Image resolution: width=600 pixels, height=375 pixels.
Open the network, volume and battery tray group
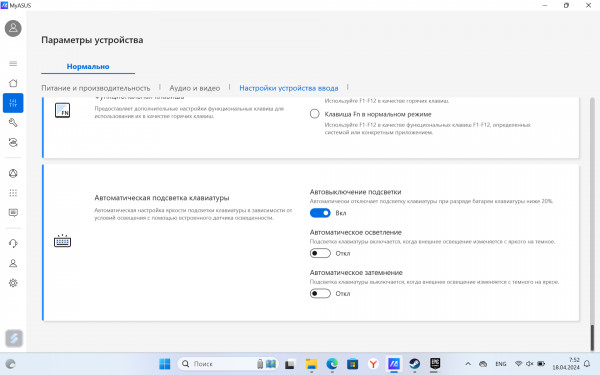click(530, 364)
